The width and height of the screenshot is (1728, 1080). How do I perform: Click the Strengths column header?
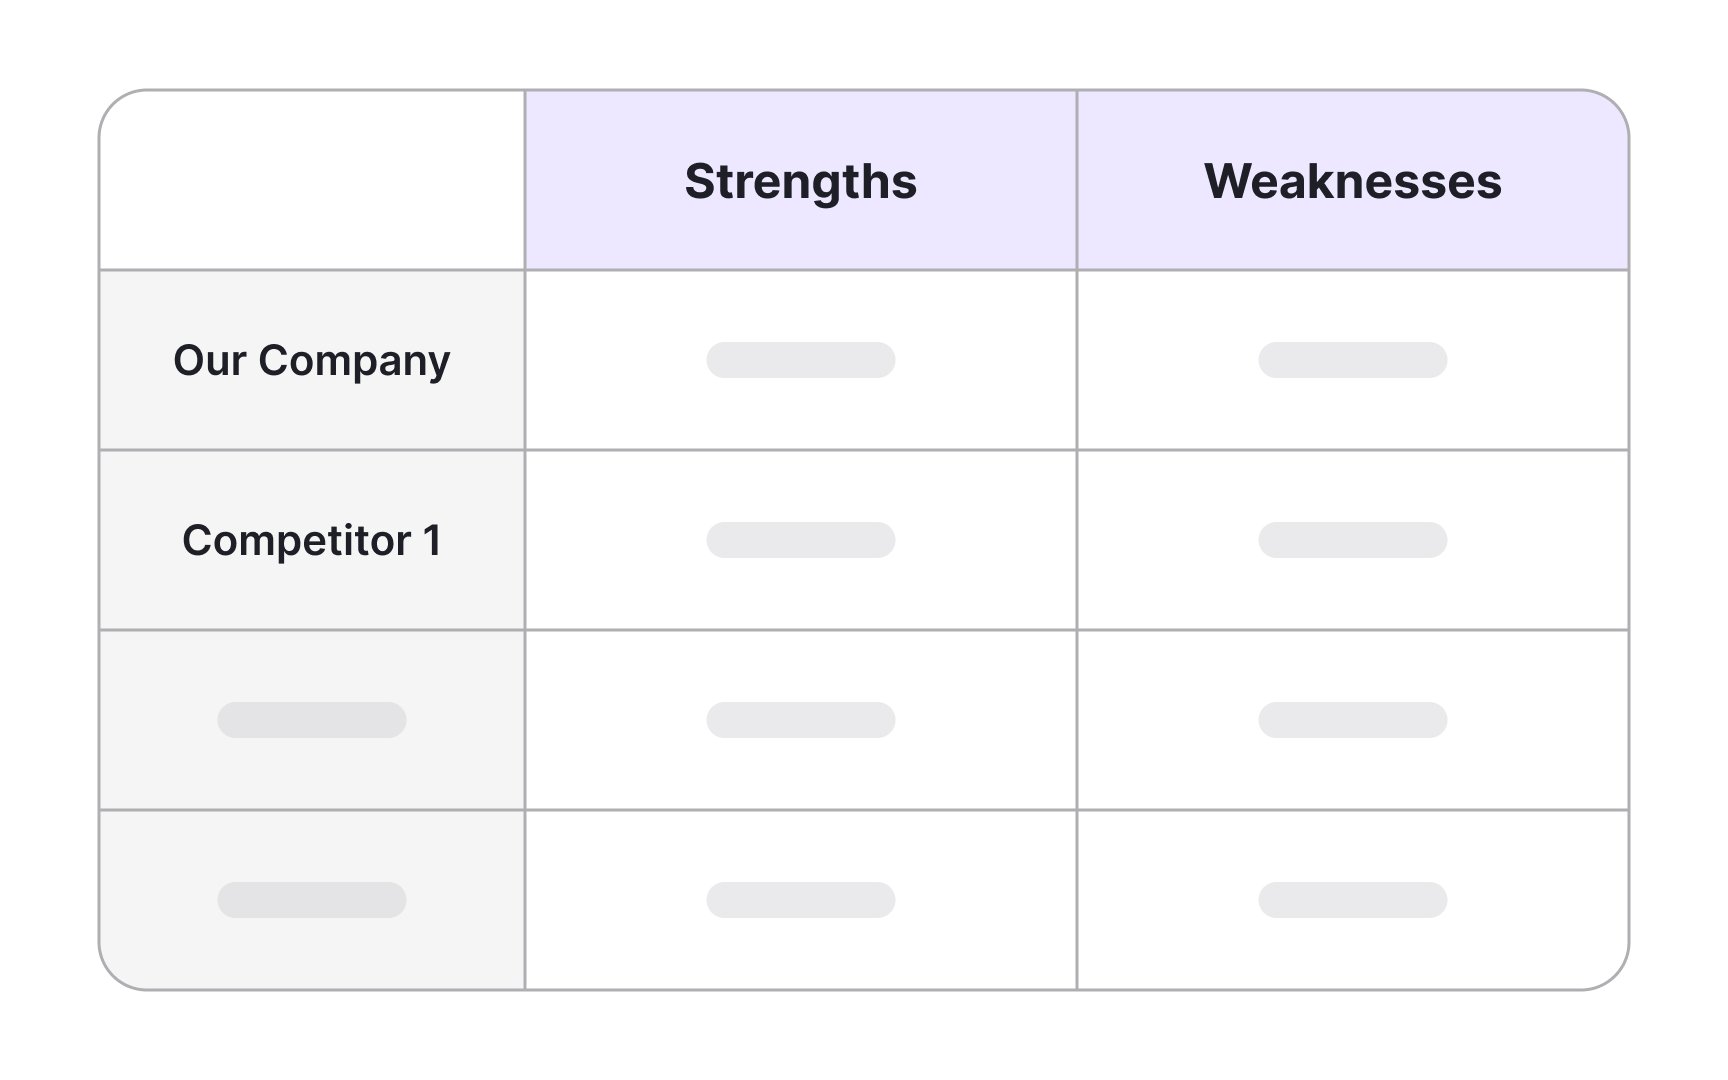[800, 182]
